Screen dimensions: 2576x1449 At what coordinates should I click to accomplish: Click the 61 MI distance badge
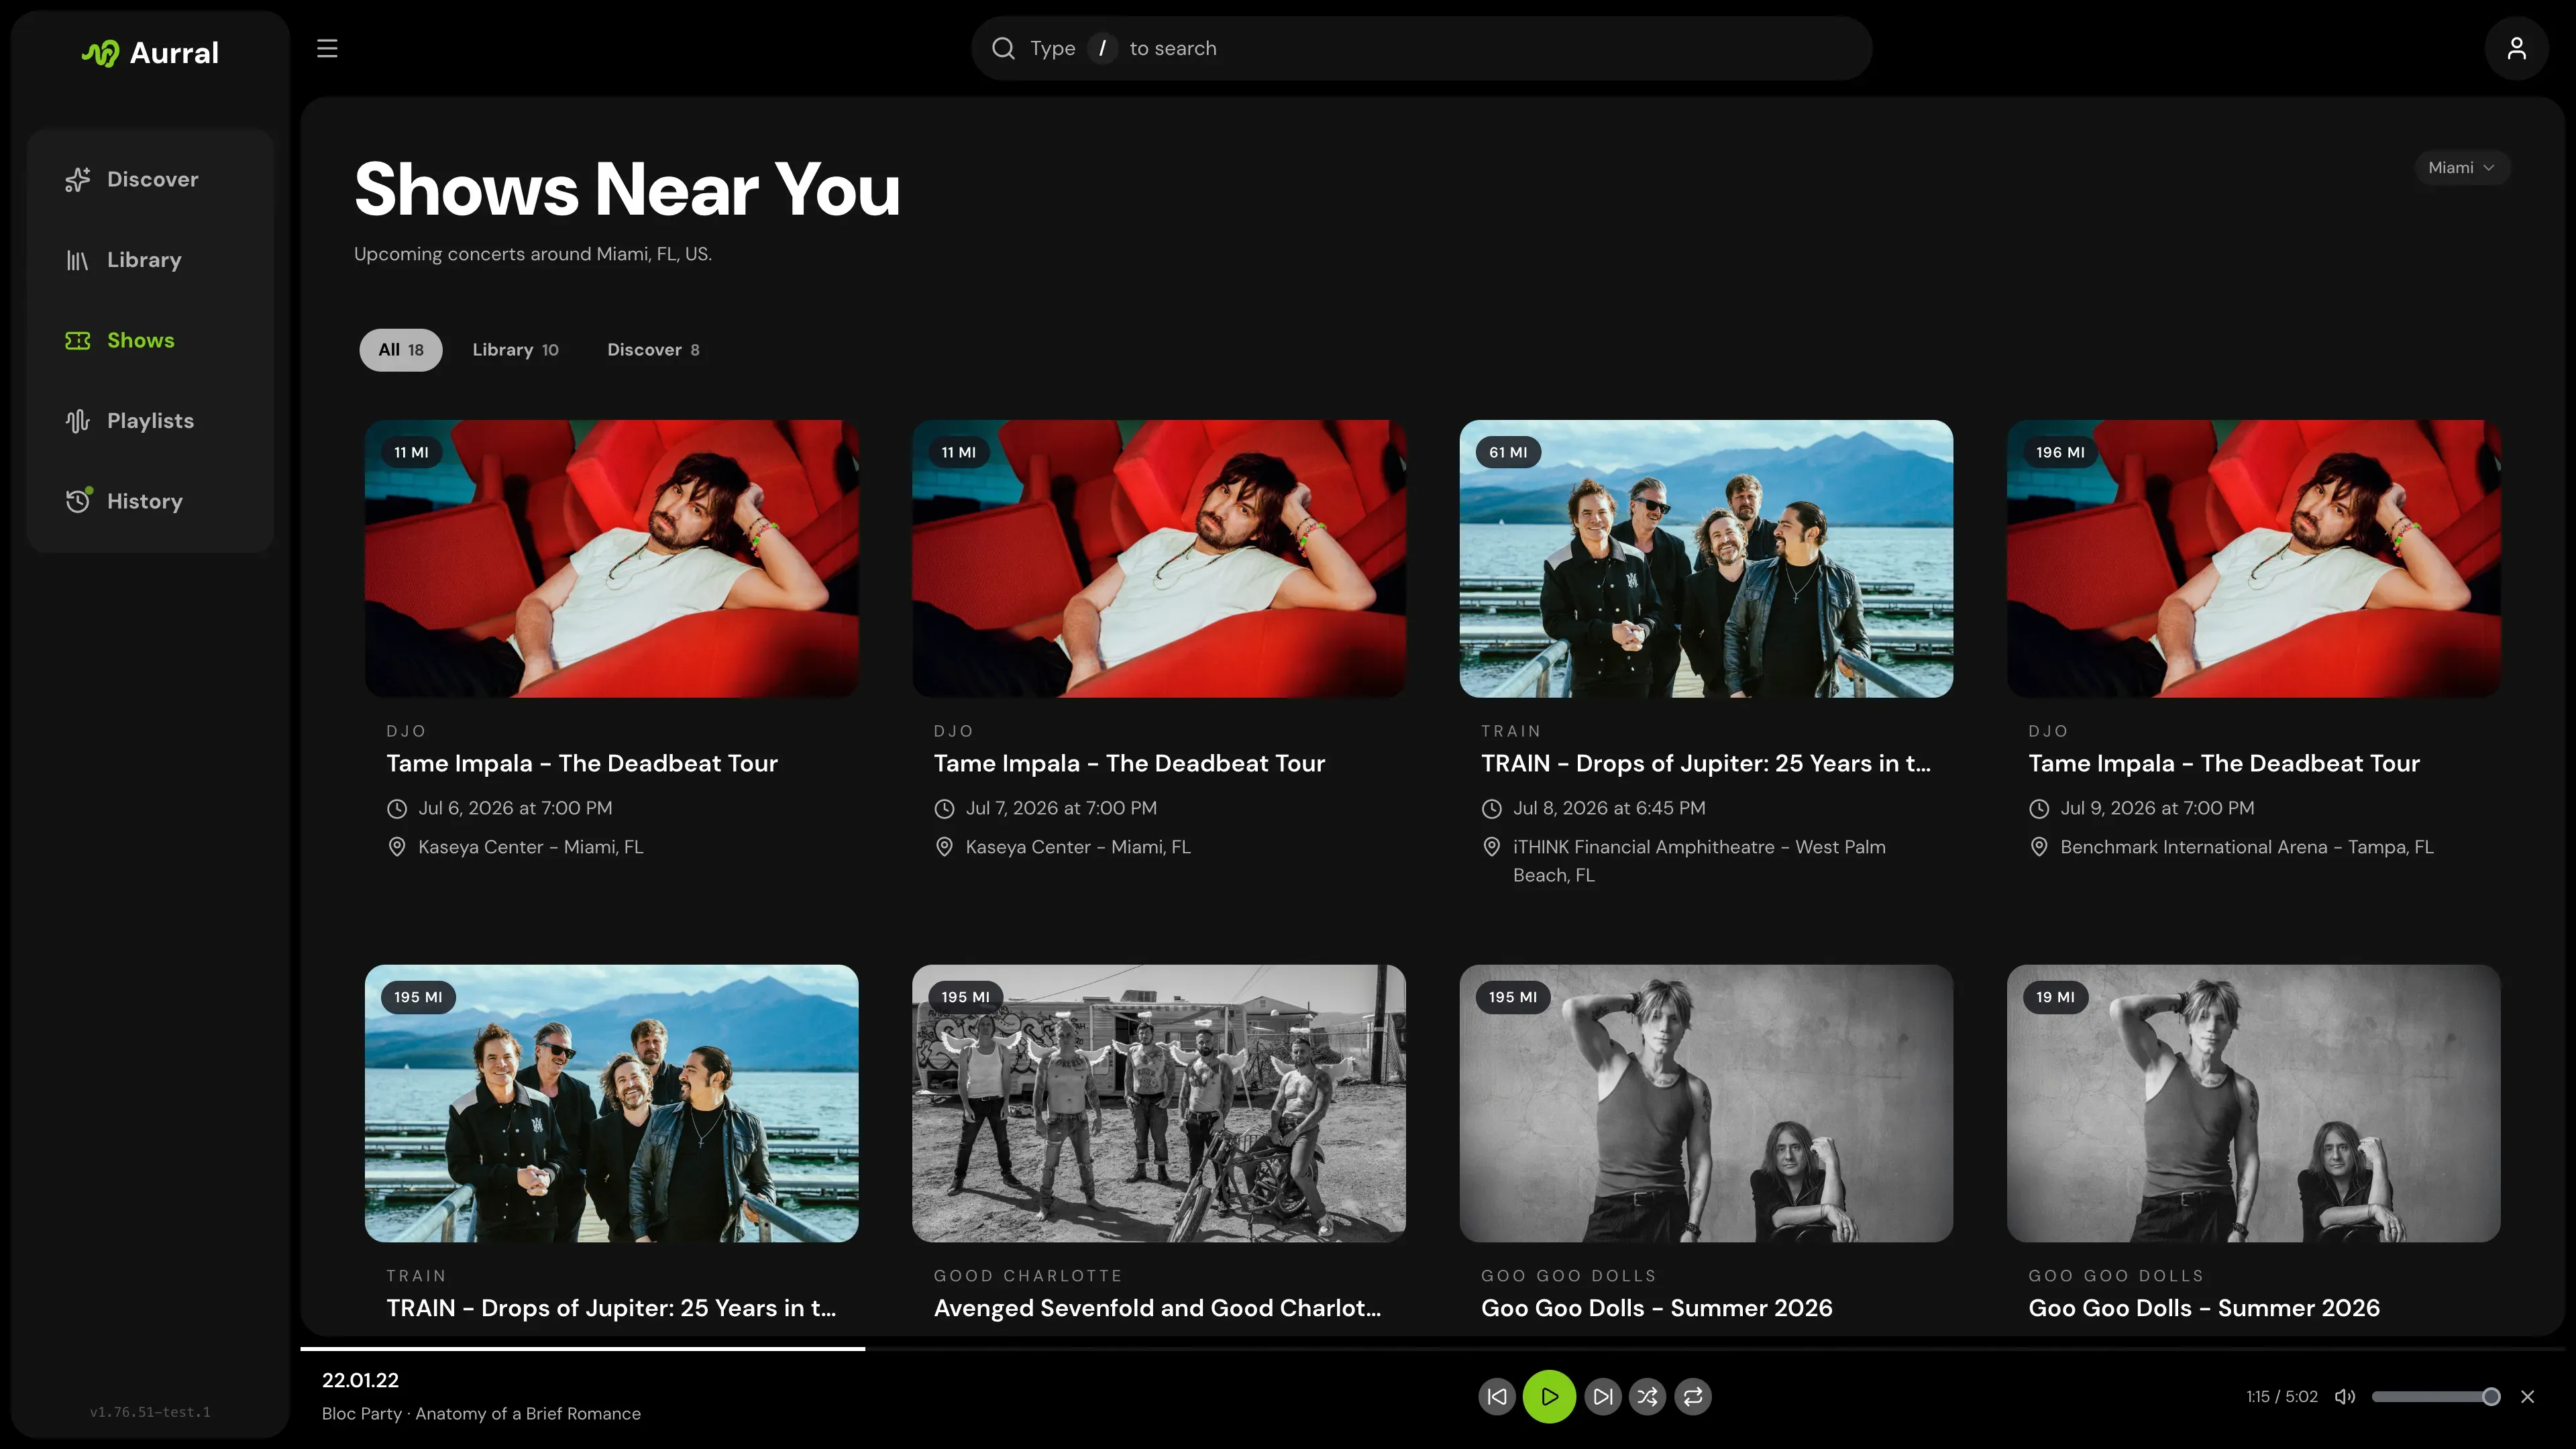(x=1508, y=453)
